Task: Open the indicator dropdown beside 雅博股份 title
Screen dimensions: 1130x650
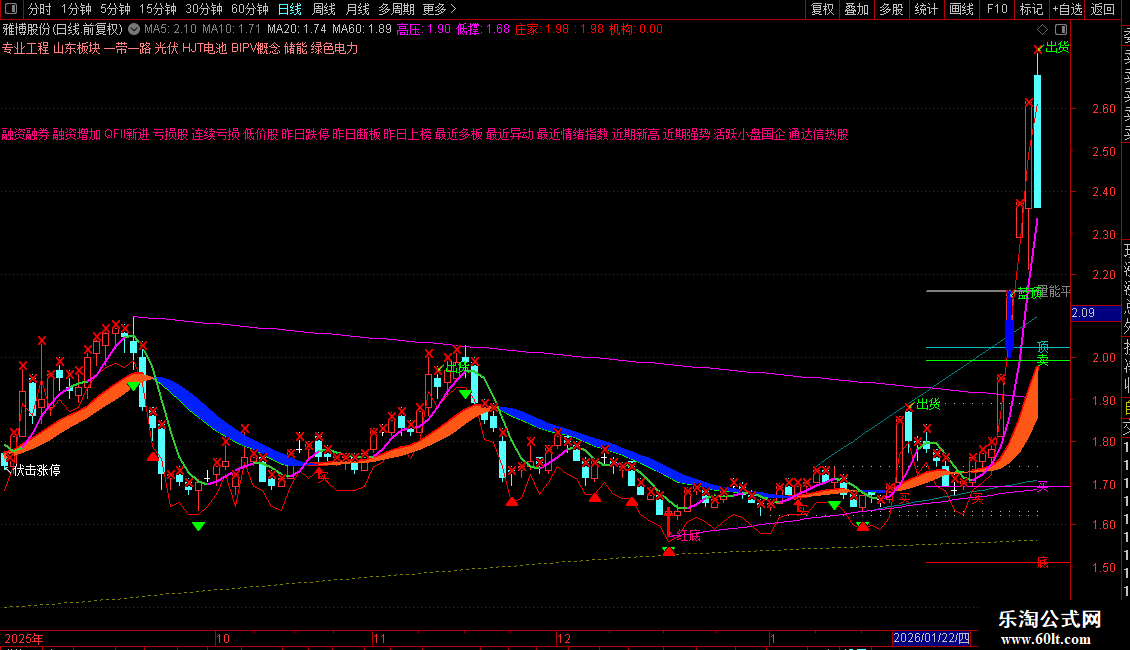Action: (x=134, y=30)
